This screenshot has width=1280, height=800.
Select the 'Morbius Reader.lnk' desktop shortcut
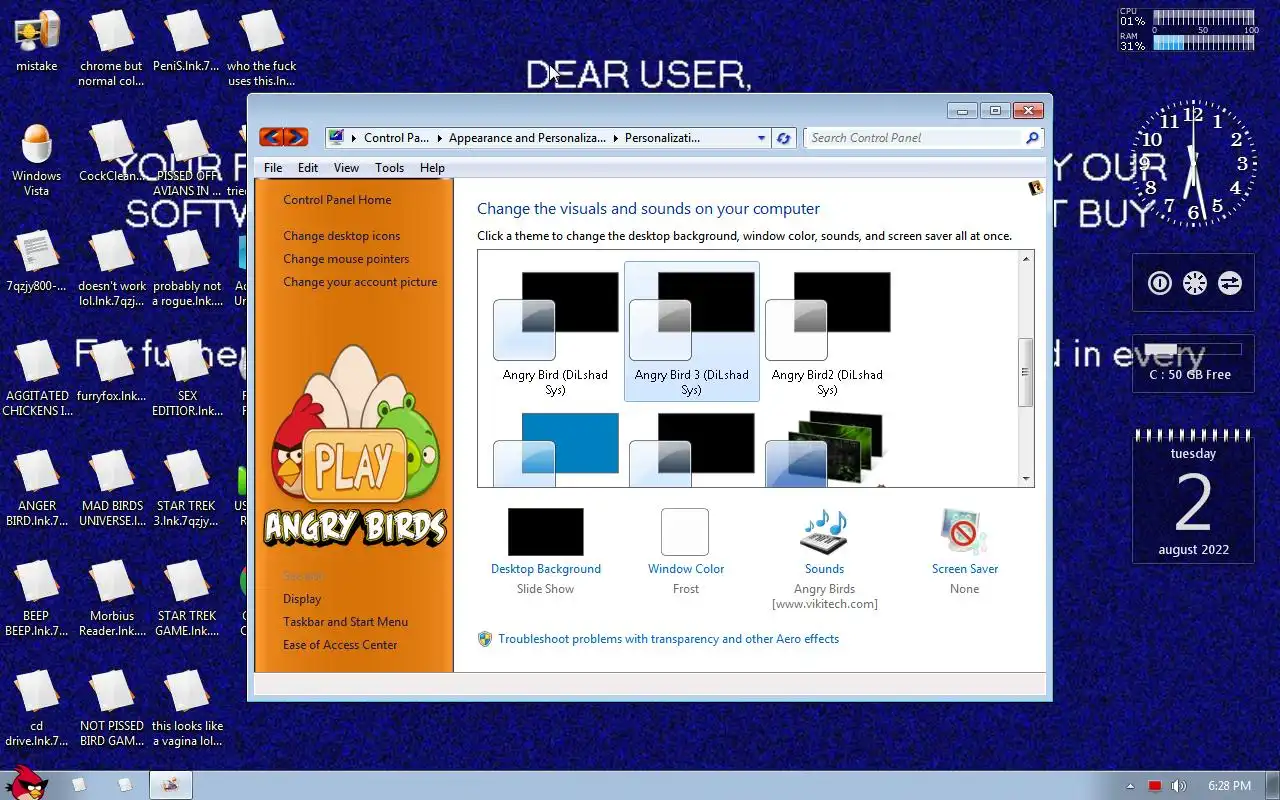point(111,597)
